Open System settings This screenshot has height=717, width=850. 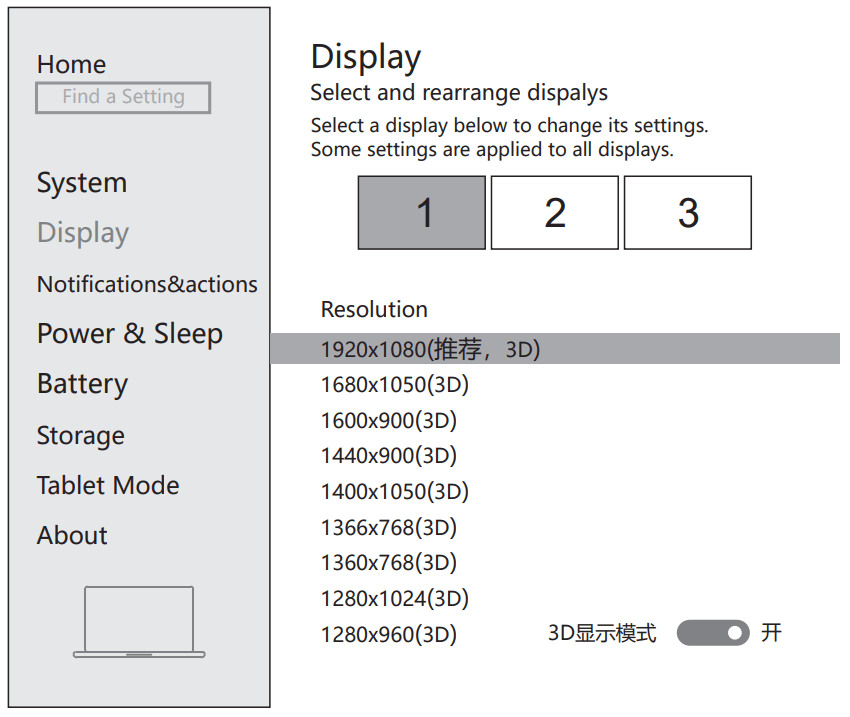82,183
